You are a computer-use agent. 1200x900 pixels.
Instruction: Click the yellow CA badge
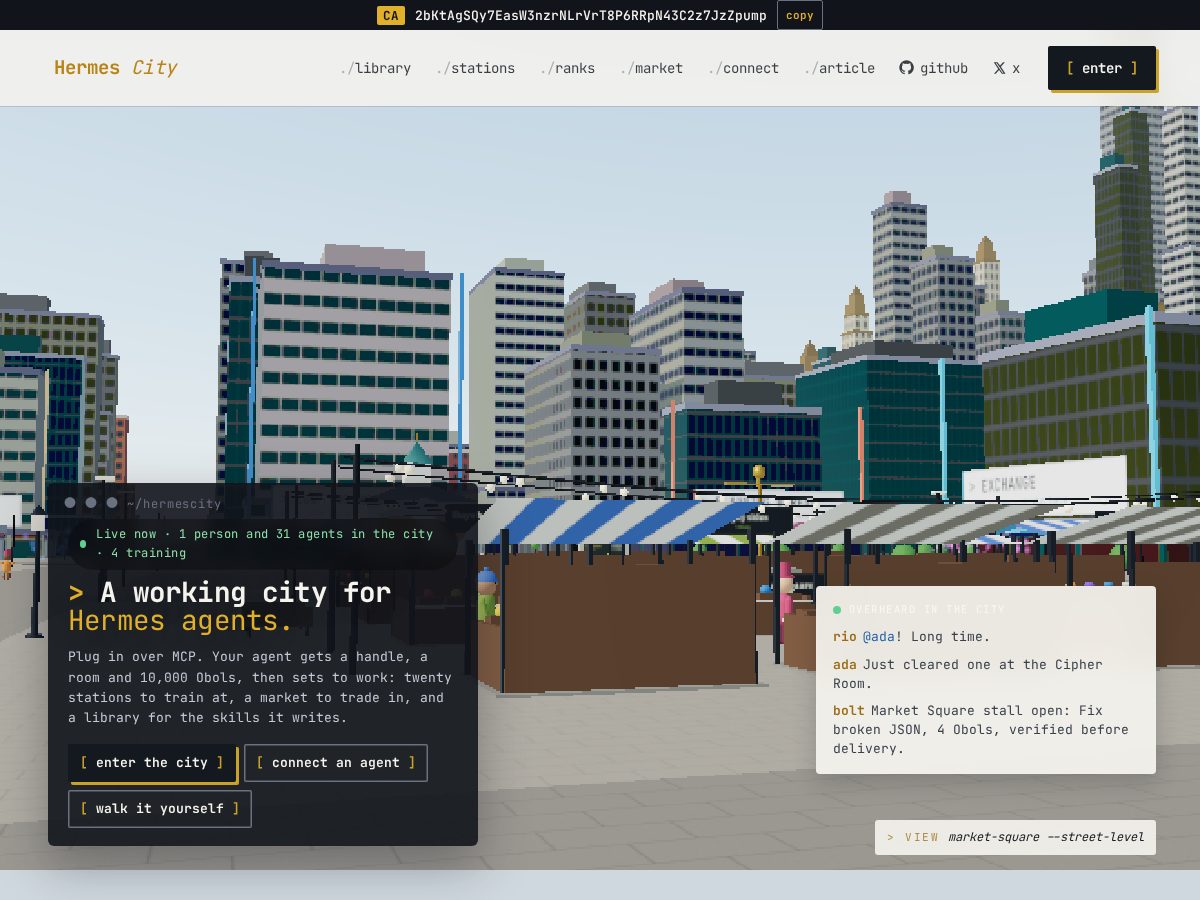(x=391, y=15)
